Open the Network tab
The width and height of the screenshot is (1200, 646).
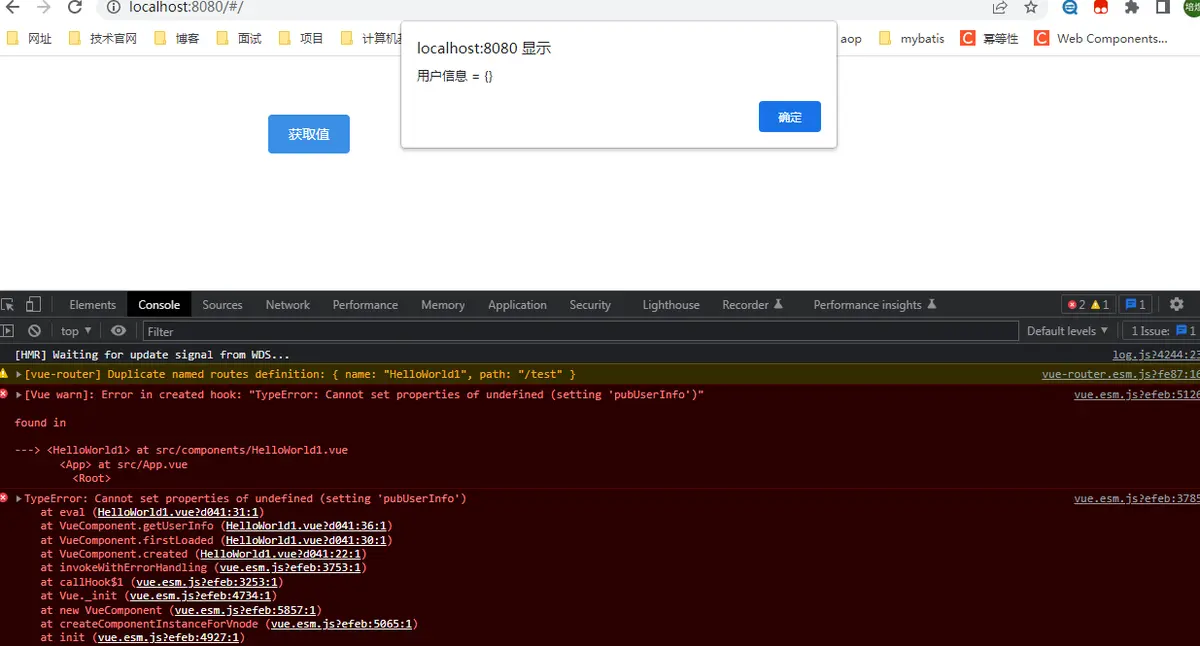click(288, 305)
